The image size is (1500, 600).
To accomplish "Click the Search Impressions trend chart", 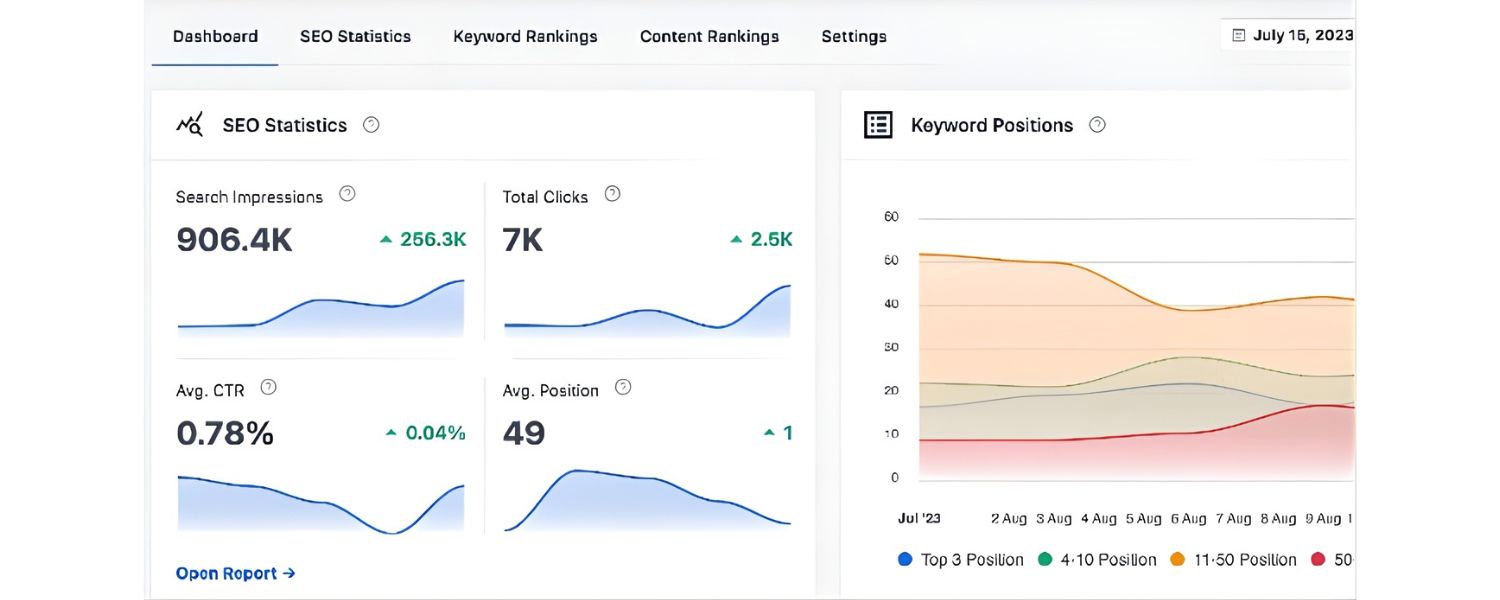I will pyautogui.click(x=320, y=310).
